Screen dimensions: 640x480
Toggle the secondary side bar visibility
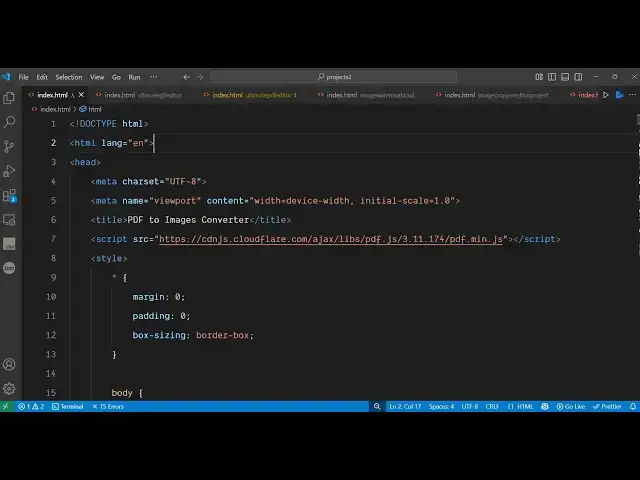(x=578, y=77)
